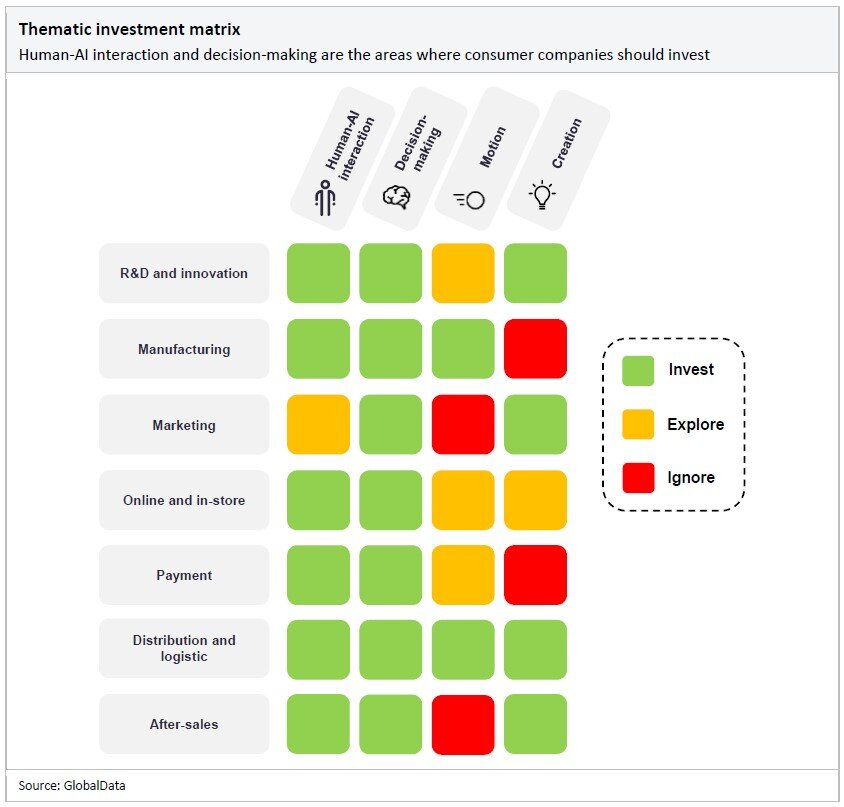Click the Creation lightbulb icon
The image size is (844, 807).
542,194
